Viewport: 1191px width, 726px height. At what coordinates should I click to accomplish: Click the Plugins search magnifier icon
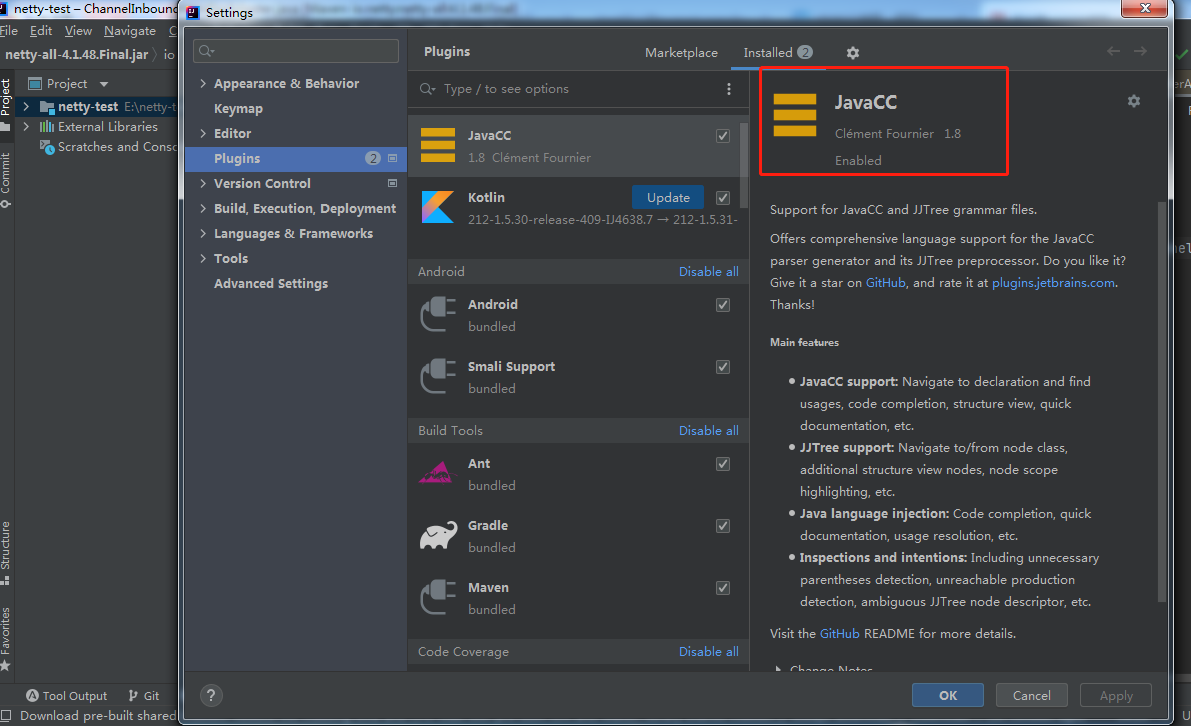point(428,89)
